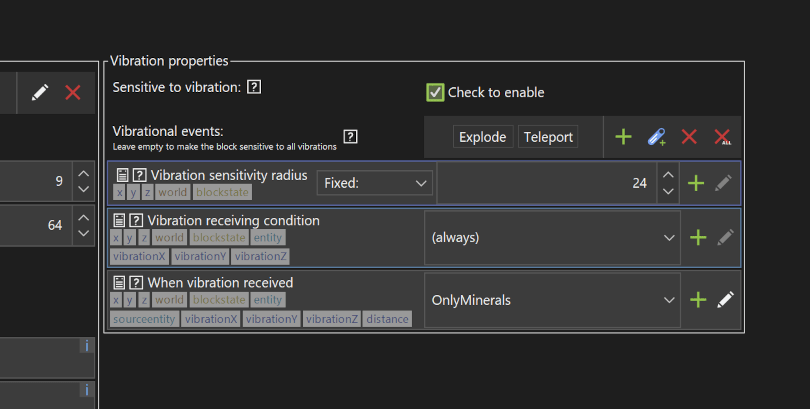Click the white pencil edit icon in left panel
Image resolution: width=810 pixels, height=409 pixels.
(40, 92)
